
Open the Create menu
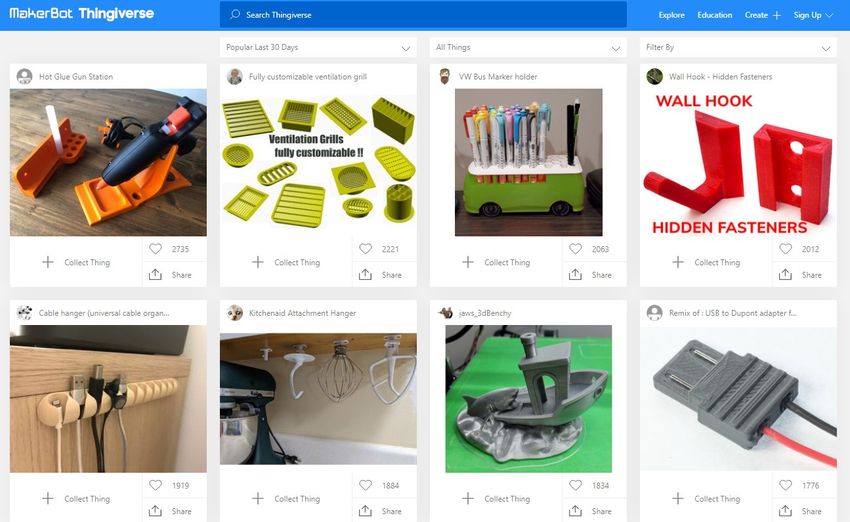(762, 15)
